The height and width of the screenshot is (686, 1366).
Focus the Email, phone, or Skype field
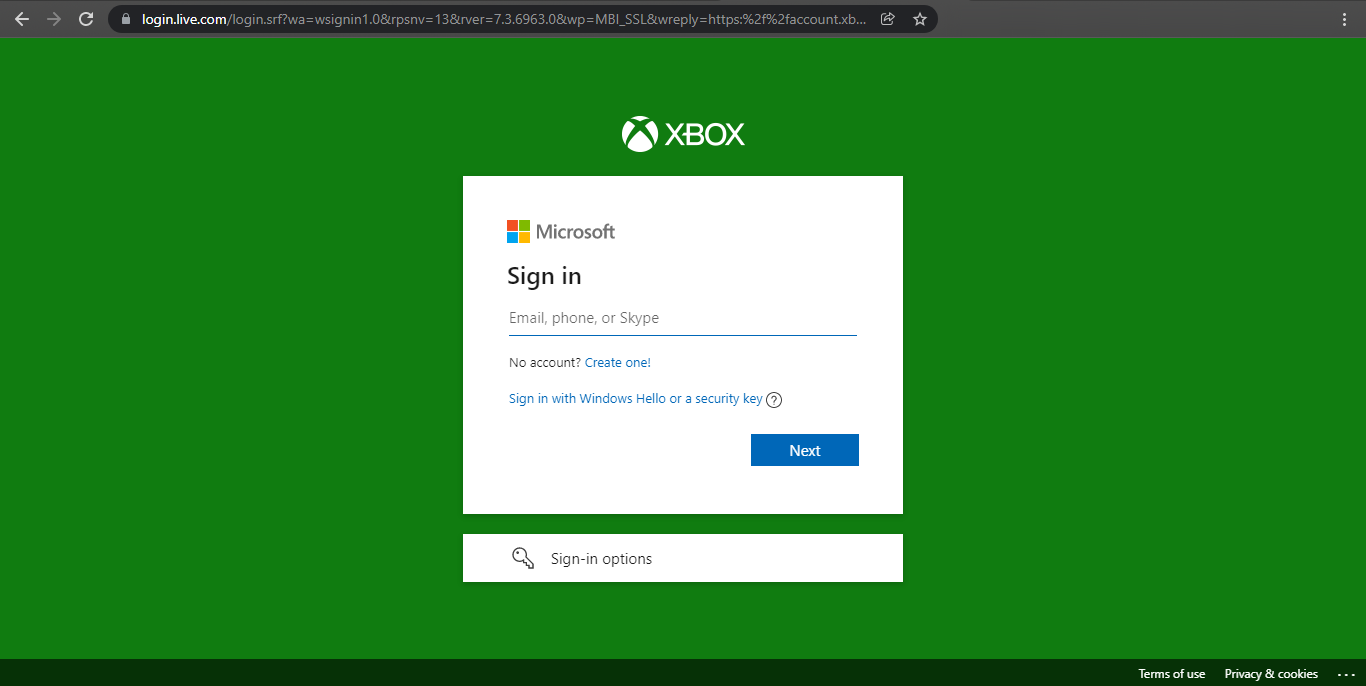(683, 318)
